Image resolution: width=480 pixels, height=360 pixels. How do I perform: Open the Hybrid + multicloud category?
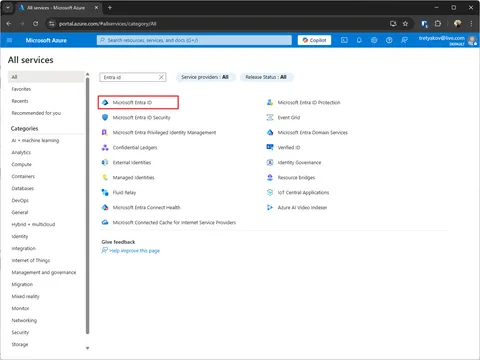pos(33,224)
